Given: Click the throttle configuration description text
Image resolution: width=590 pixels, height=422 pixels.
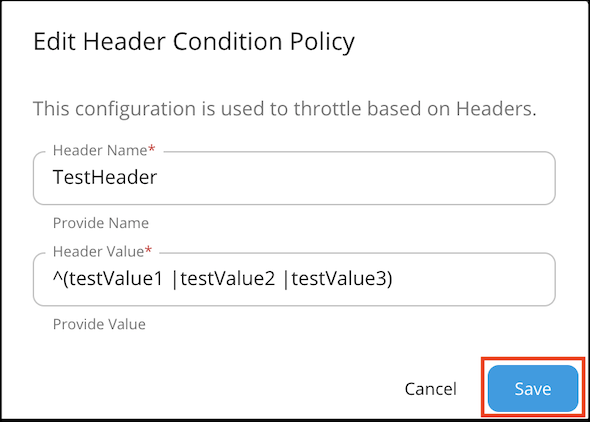Looking at the screenshot, I should (x=285, y=109).
